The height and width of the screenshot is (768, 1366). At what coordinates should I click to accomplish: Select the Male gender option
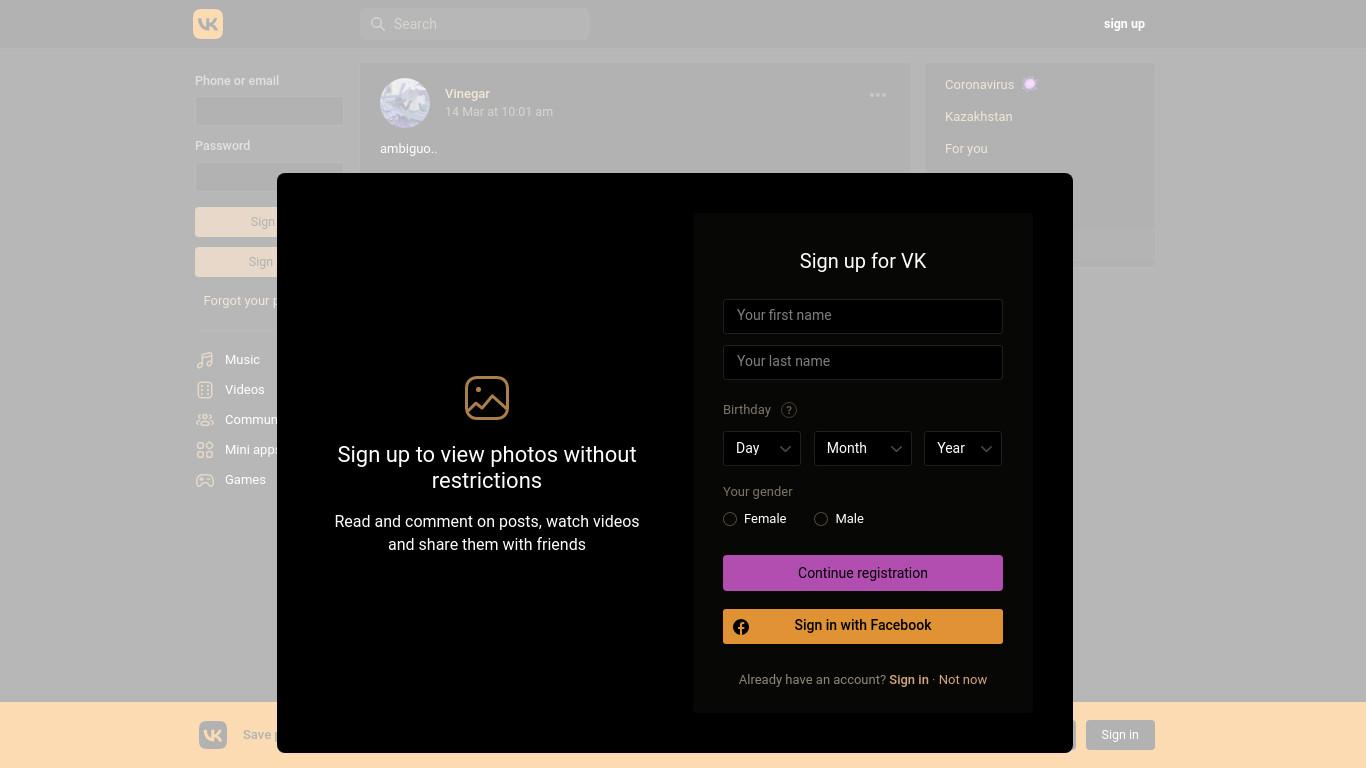(x=839, y=519)
